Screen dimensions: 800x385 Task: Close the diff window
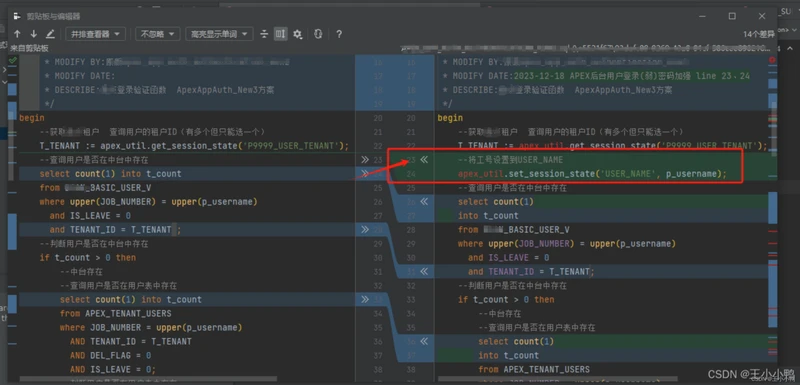pyautogui.click(x=762, y=16)
